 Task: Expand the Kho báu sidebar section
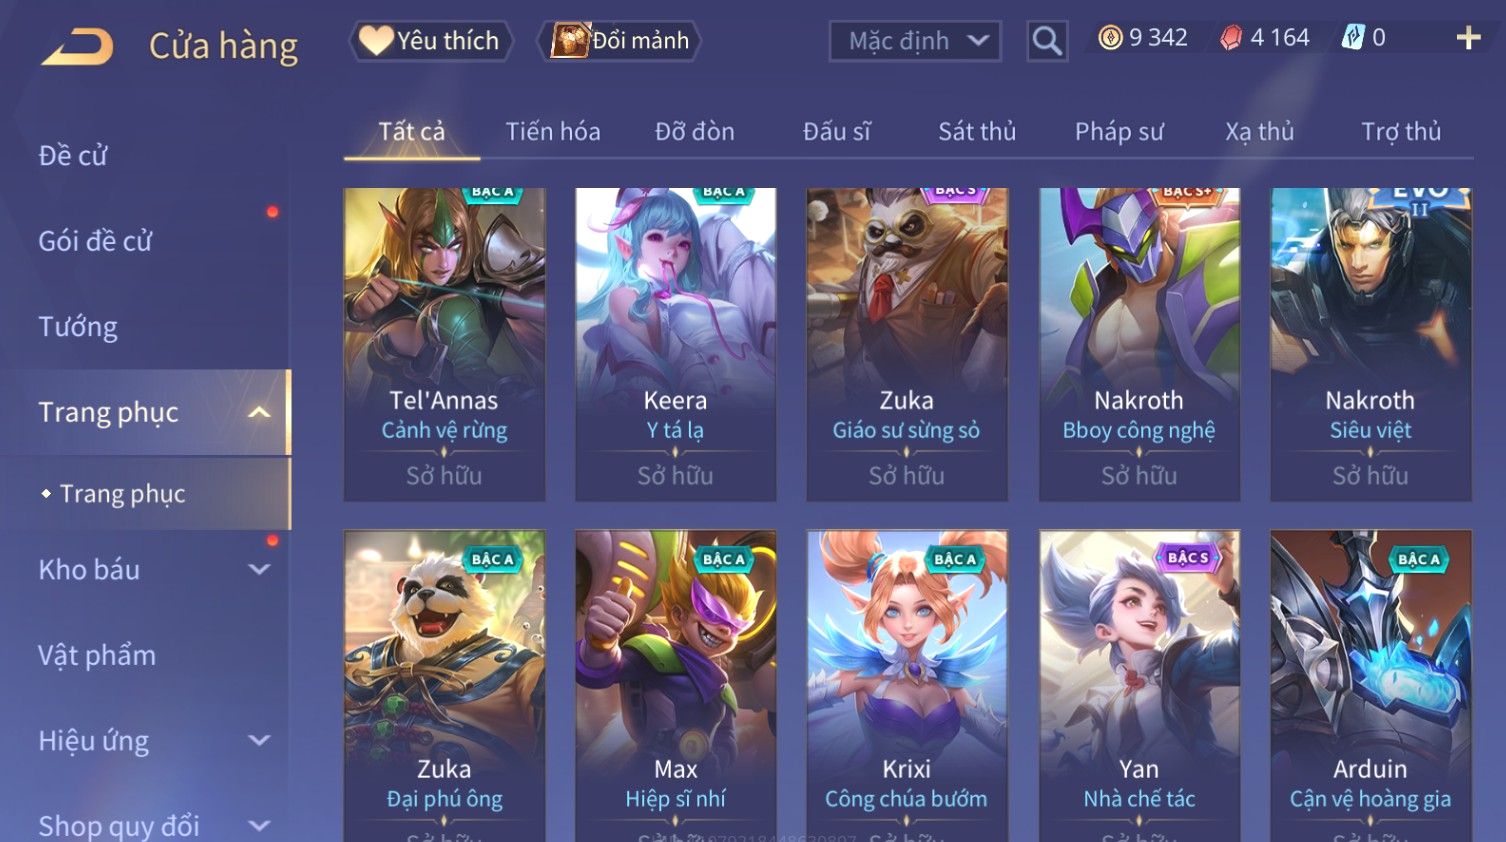point(259,569)
